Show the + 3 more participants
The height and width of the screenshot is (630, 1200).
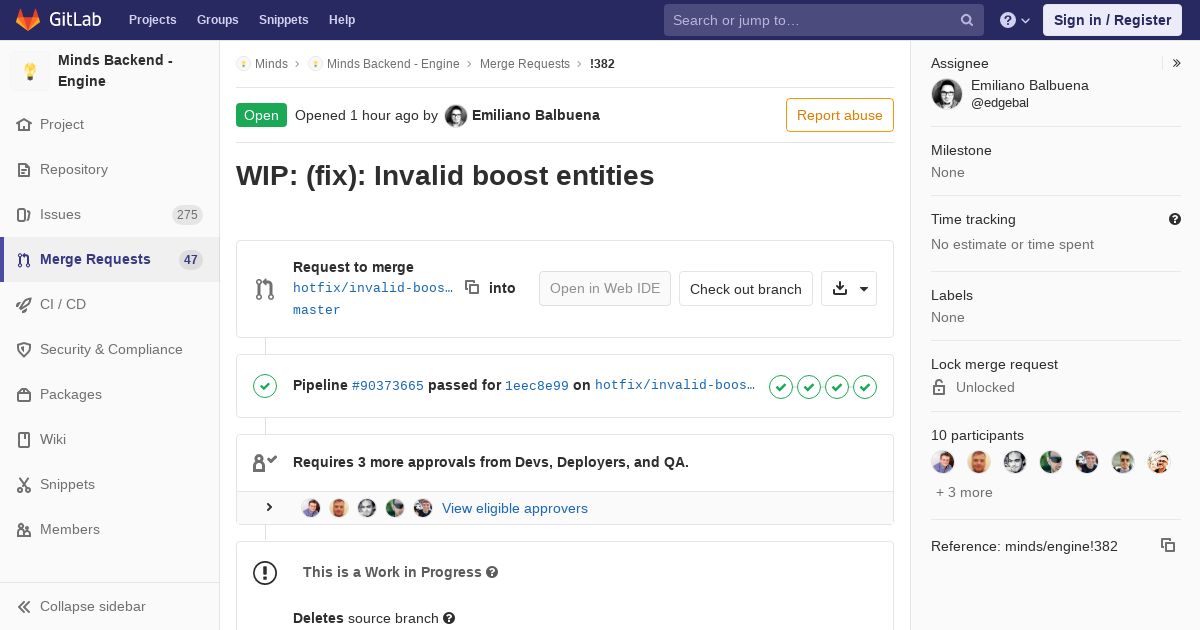(964, 492)
